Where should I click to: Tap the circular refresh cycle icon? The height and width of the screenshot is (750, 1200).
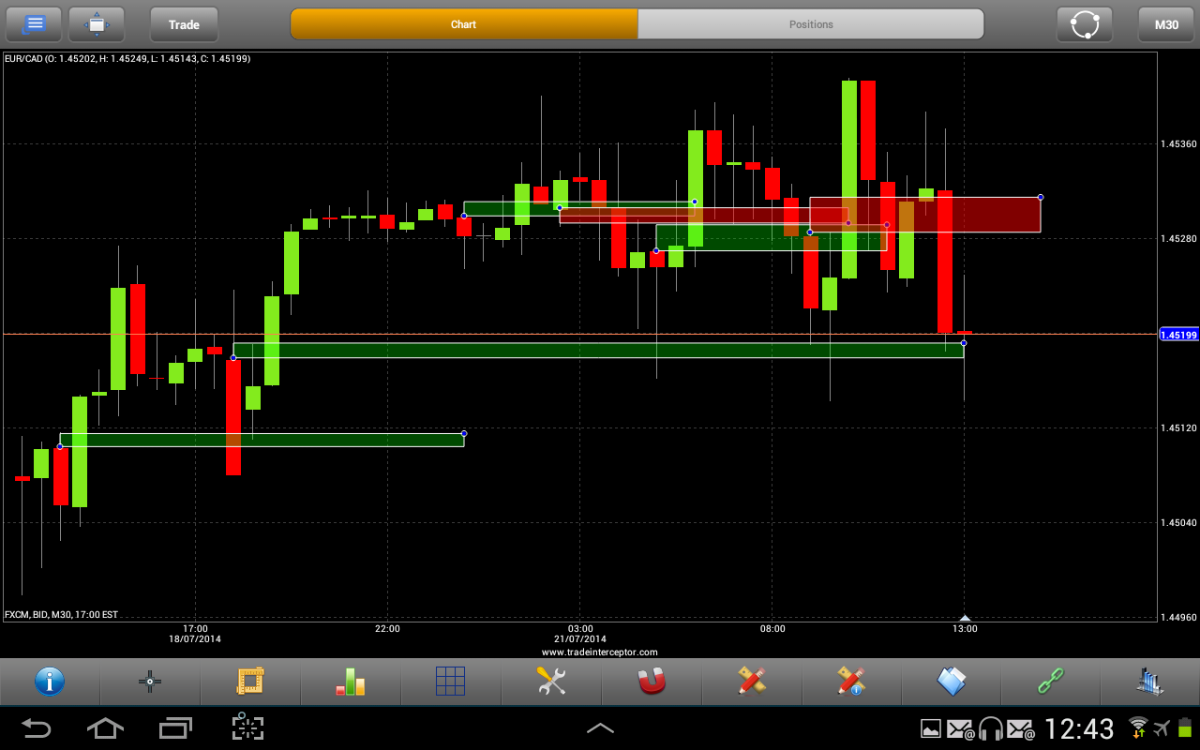pyautogui.click(x=1085, y=24)
